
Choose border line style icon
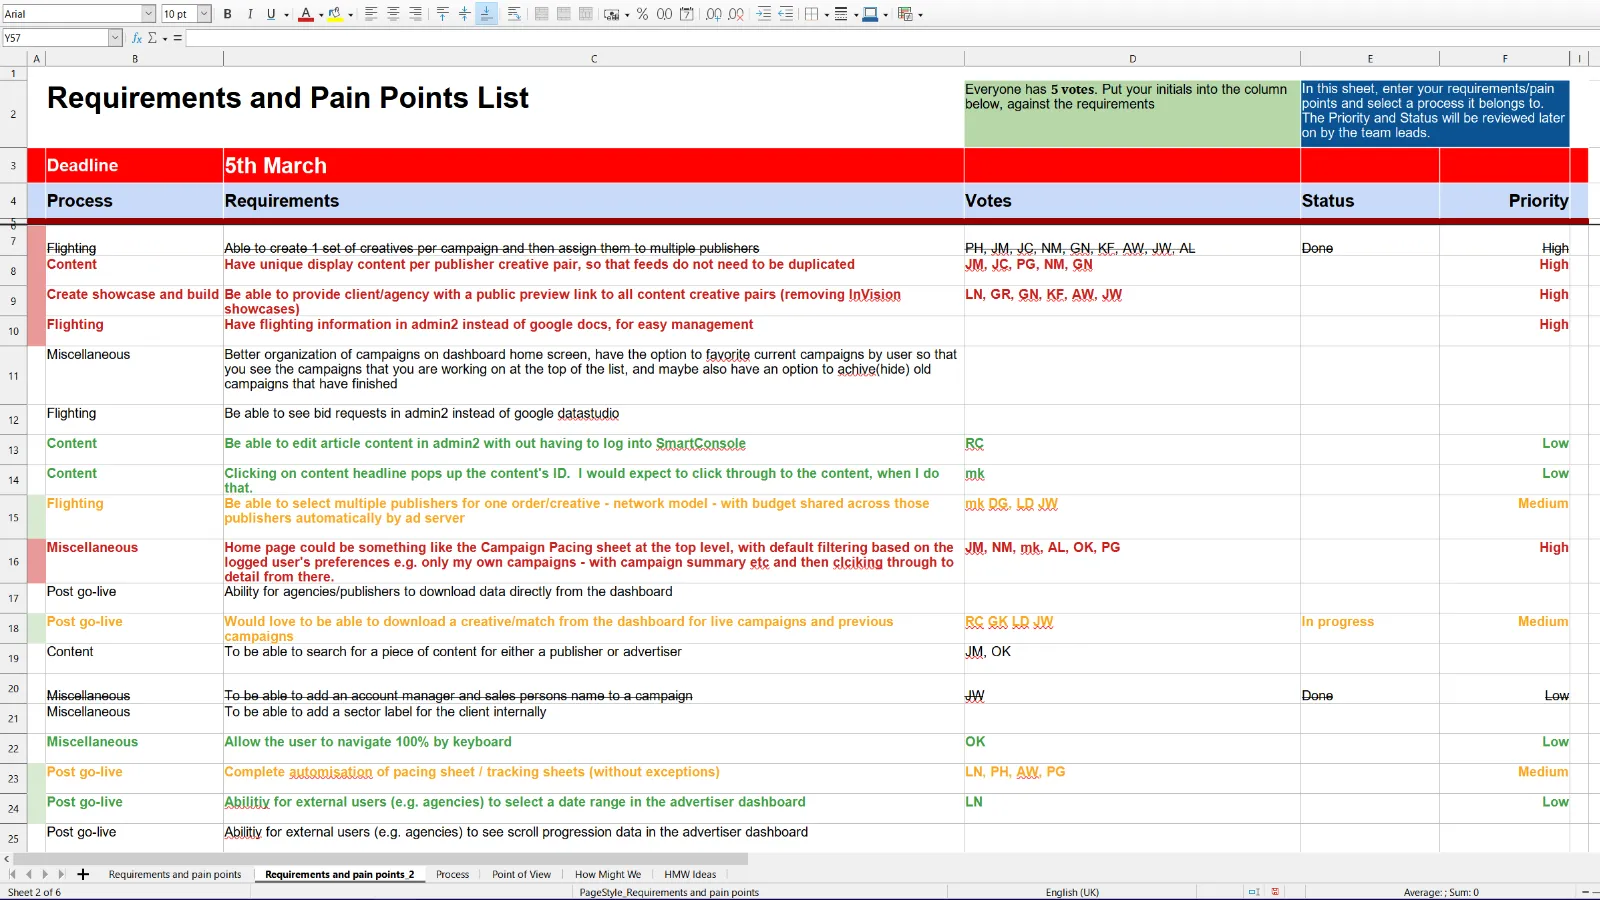841,14
